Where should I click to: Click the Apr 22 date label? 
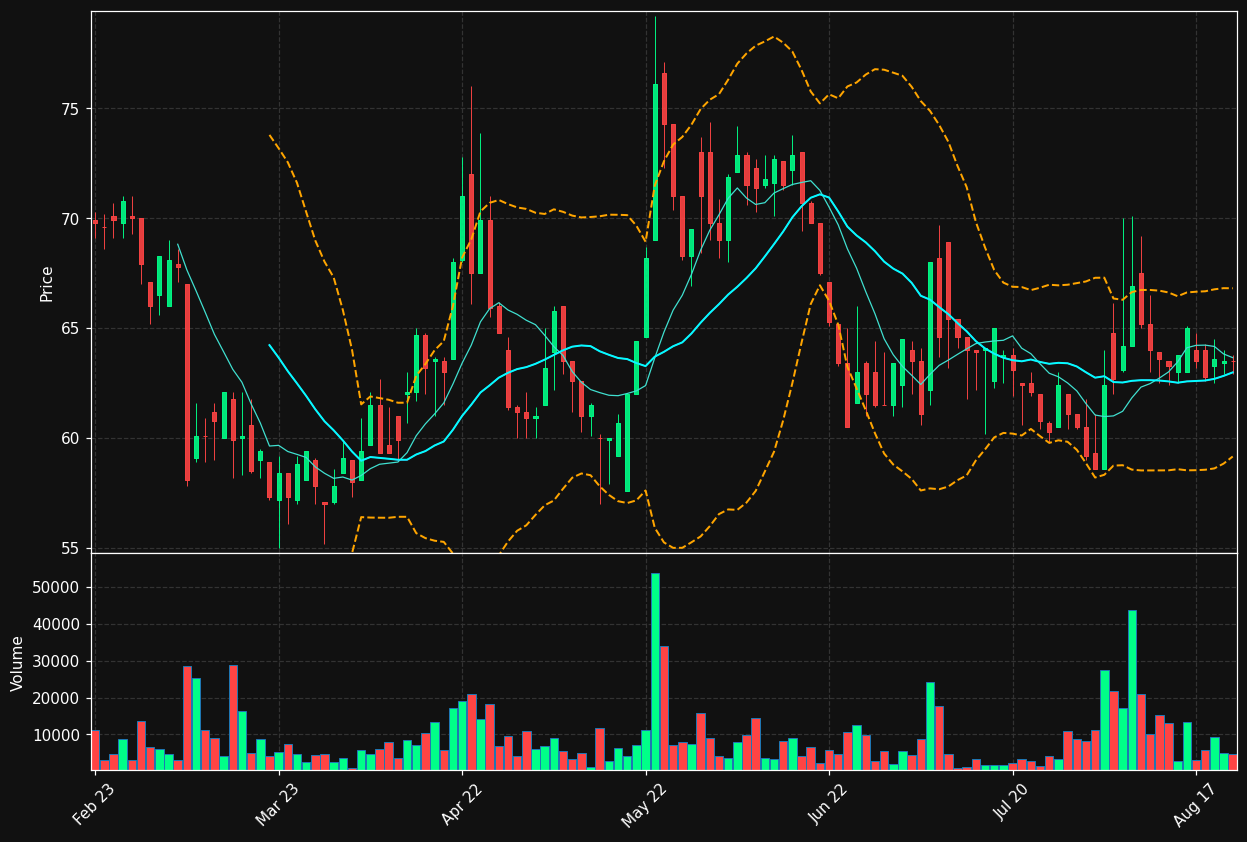pos(461,805)
